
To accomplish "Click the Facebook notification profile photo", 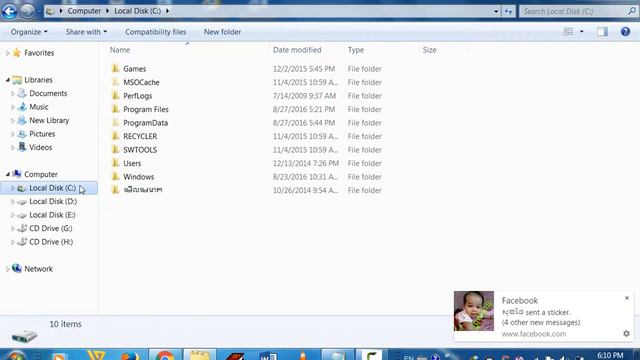I will click(x=473, y=311).
